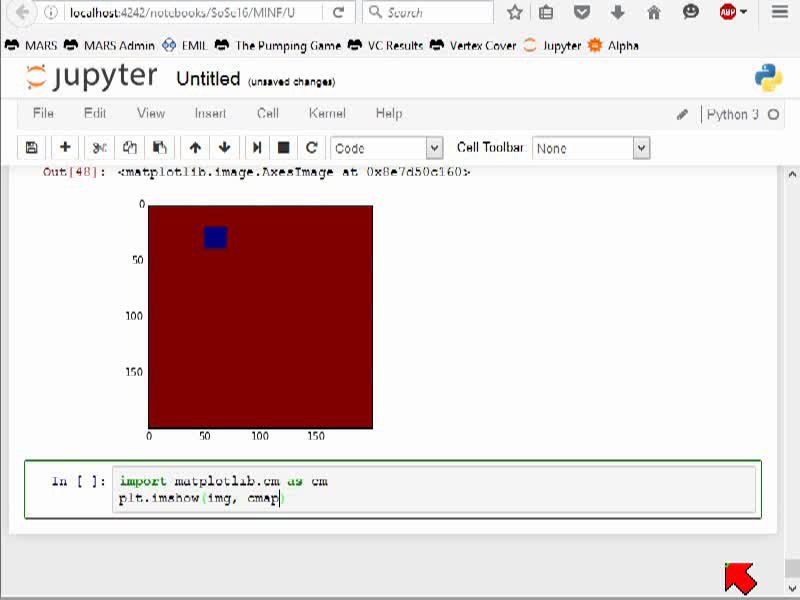Open the bookmarks list icon
The width and height of the screenshot is (800, 600).
(x=546, y=12)
